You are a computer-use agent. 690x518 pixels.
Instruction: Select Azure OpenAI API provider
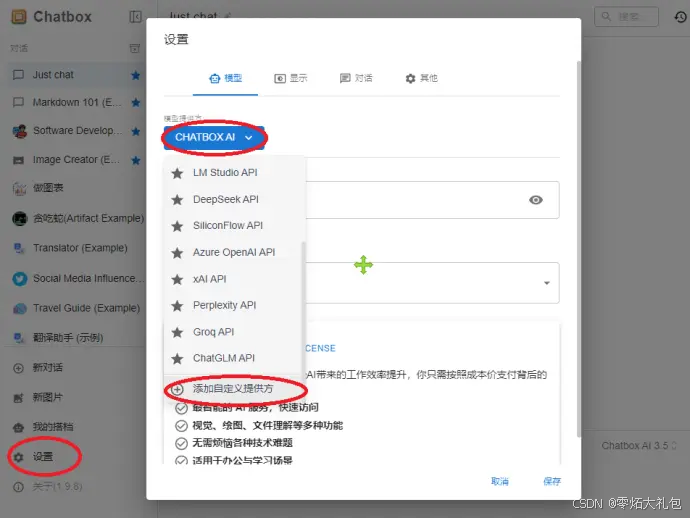point(234,252)
